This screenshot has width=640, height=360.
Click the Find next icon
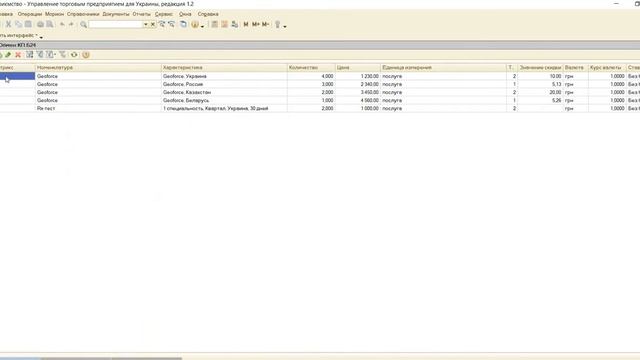point(162,24)
